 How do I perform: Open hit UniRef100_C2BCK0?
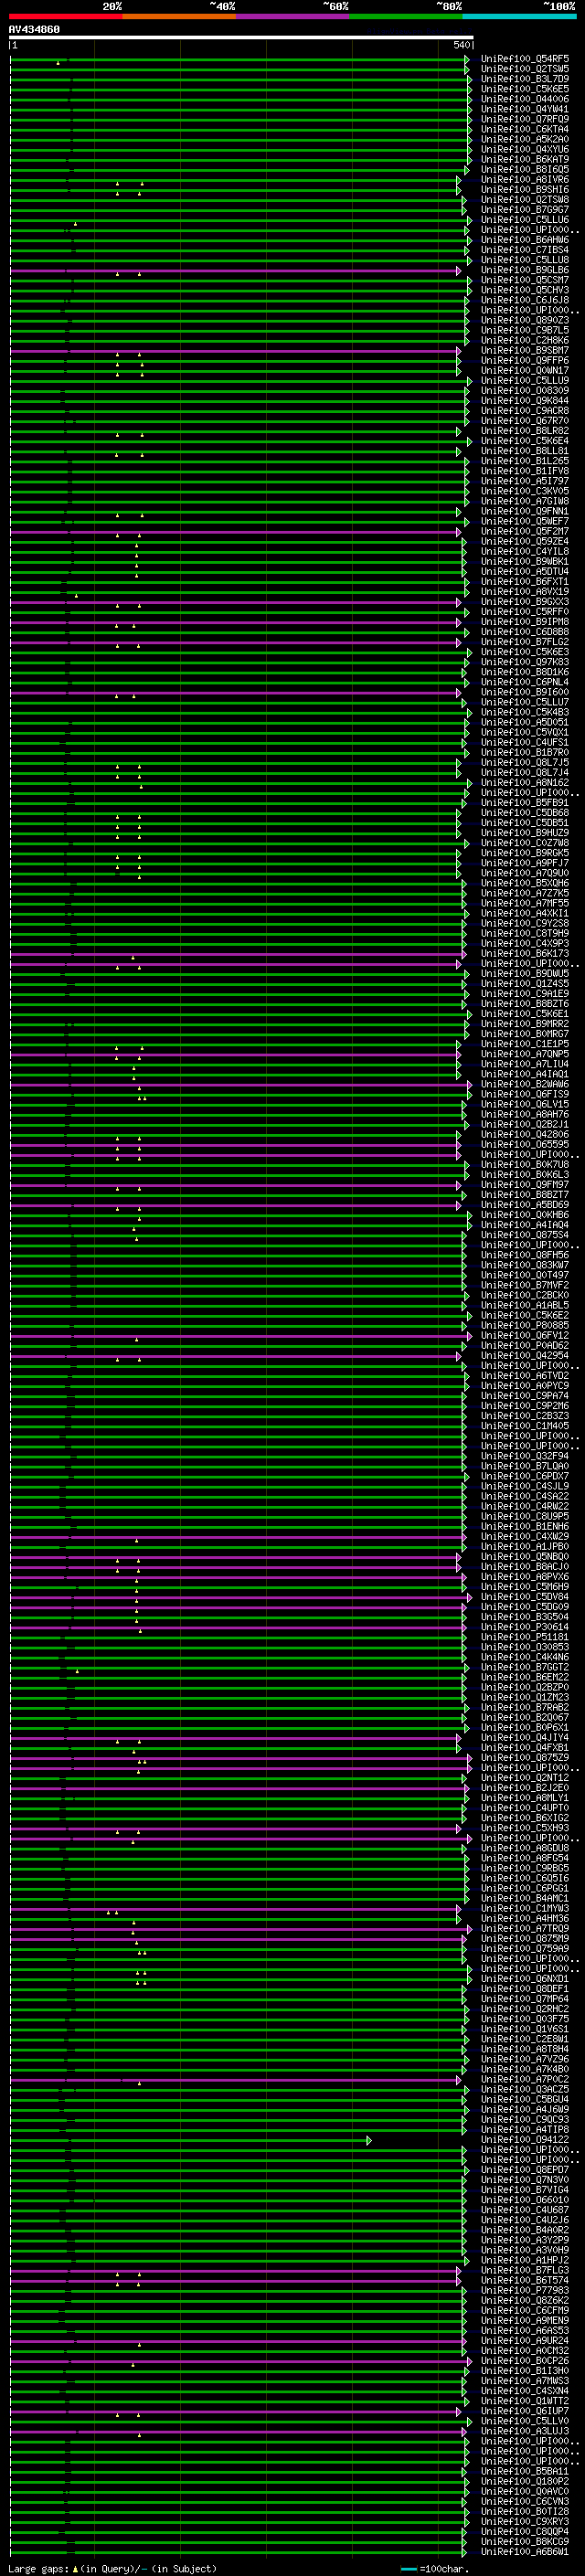click(x=525, y=1294)
